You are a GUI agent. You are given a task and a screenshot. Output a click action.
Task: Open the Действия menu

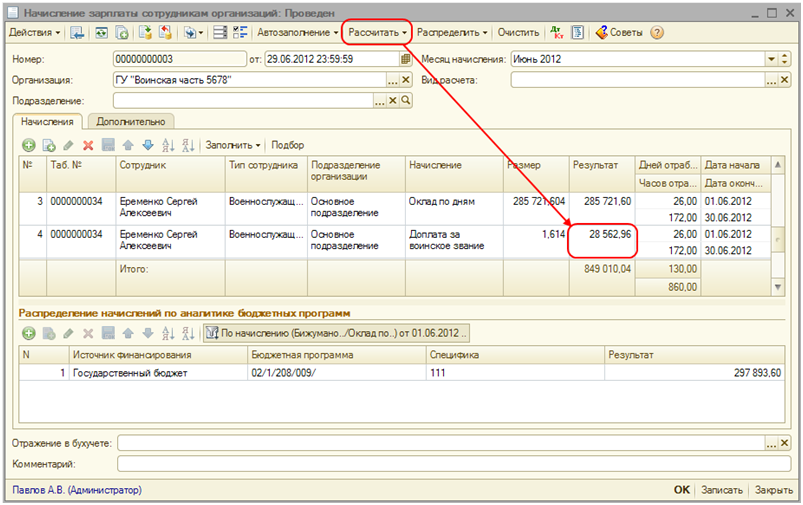[x=33, y=32]
